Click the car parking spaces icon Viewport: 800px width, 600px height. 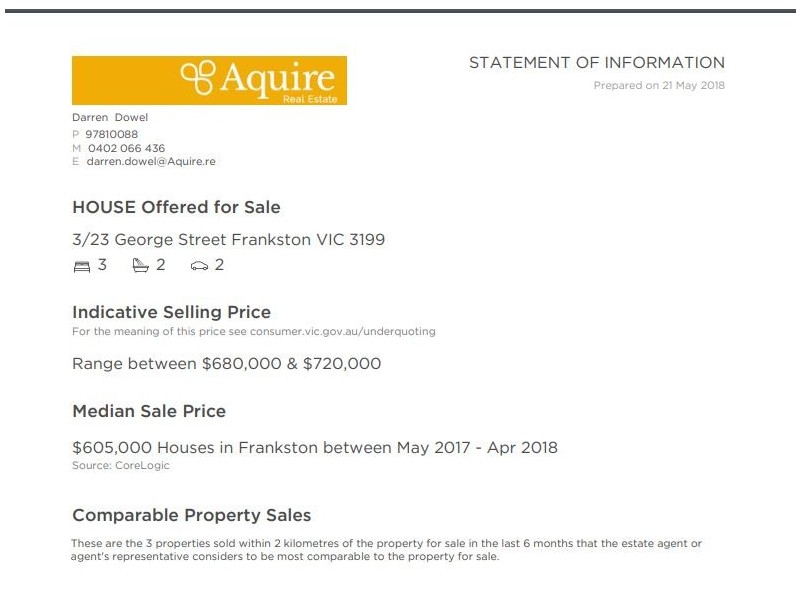click(200, 266)
